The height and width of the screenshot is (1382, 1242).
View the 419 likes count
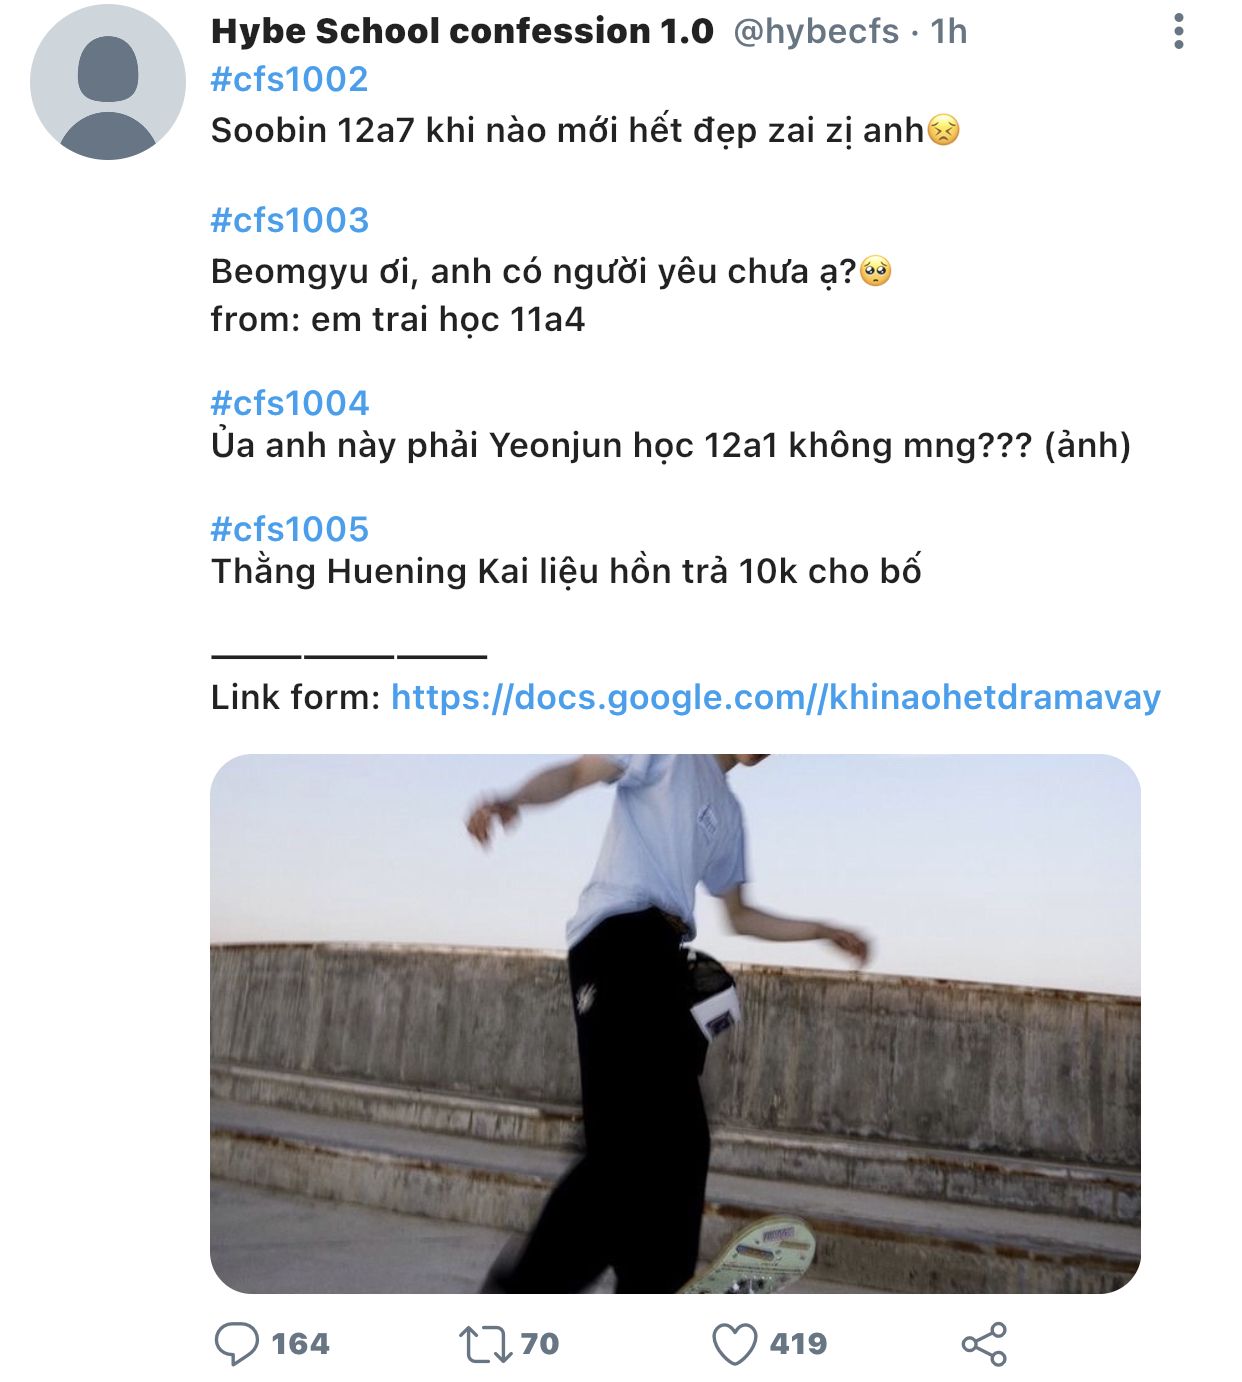[x=798, y=1343]
